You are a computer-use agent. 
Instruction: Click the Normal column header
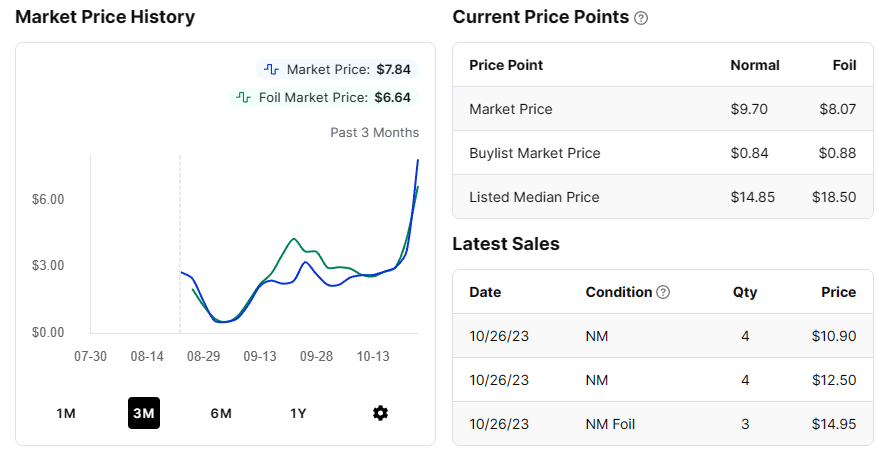click(755, 65)
